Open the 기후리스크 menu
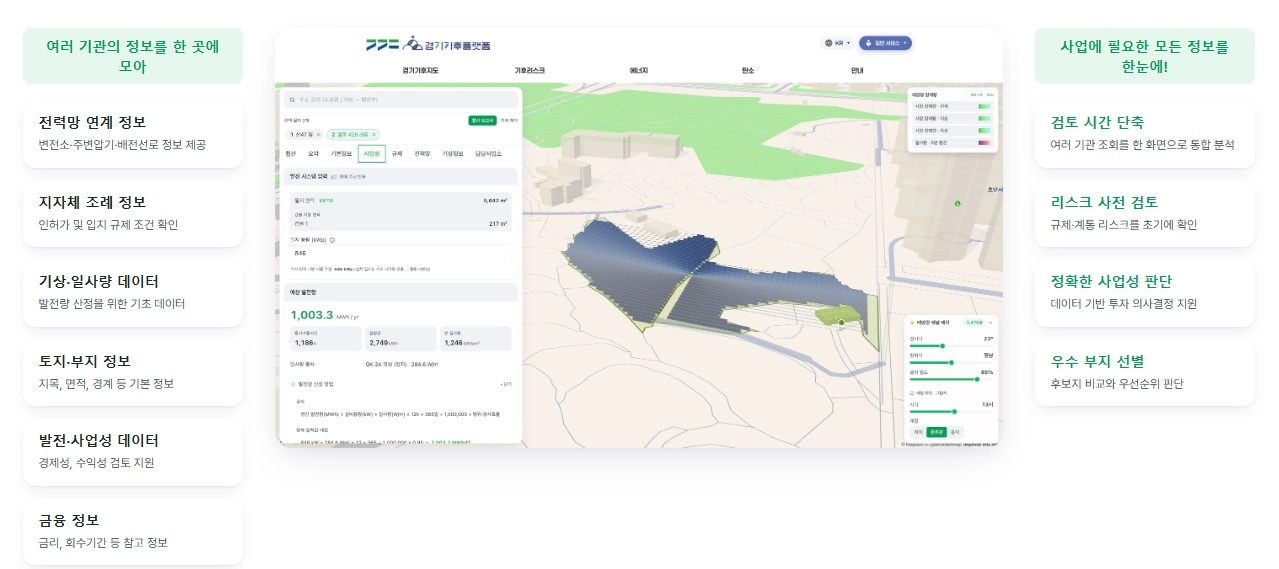The image size is (1279, 569). click(529, 70)
